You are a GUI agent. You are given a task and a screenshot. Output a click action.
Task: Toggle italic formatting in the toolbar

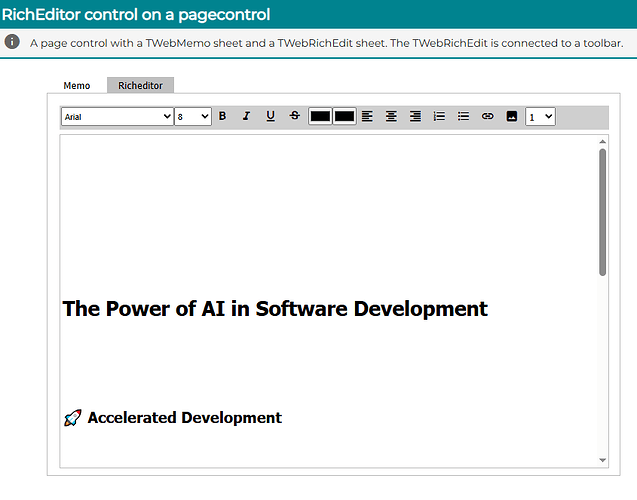pyautogui.click(x=246, y=116)
